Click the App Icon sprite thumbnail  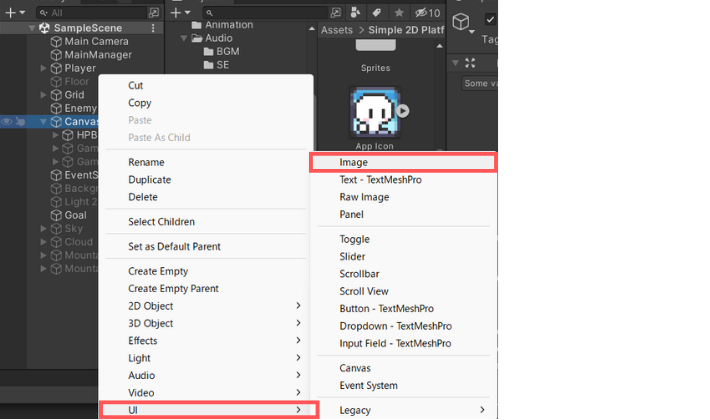coord(375,112)
